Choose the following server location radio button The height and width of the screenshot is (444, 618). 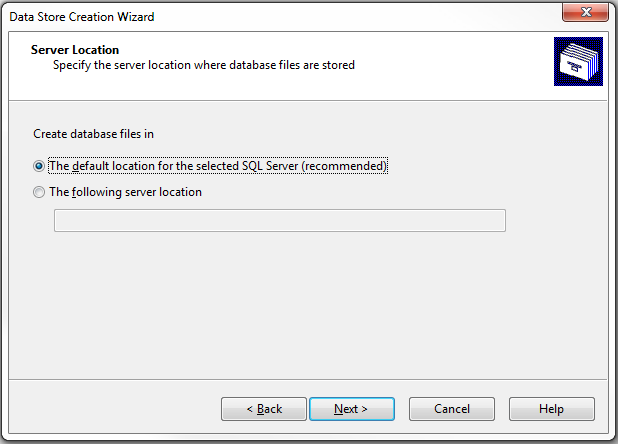(39, 192)
